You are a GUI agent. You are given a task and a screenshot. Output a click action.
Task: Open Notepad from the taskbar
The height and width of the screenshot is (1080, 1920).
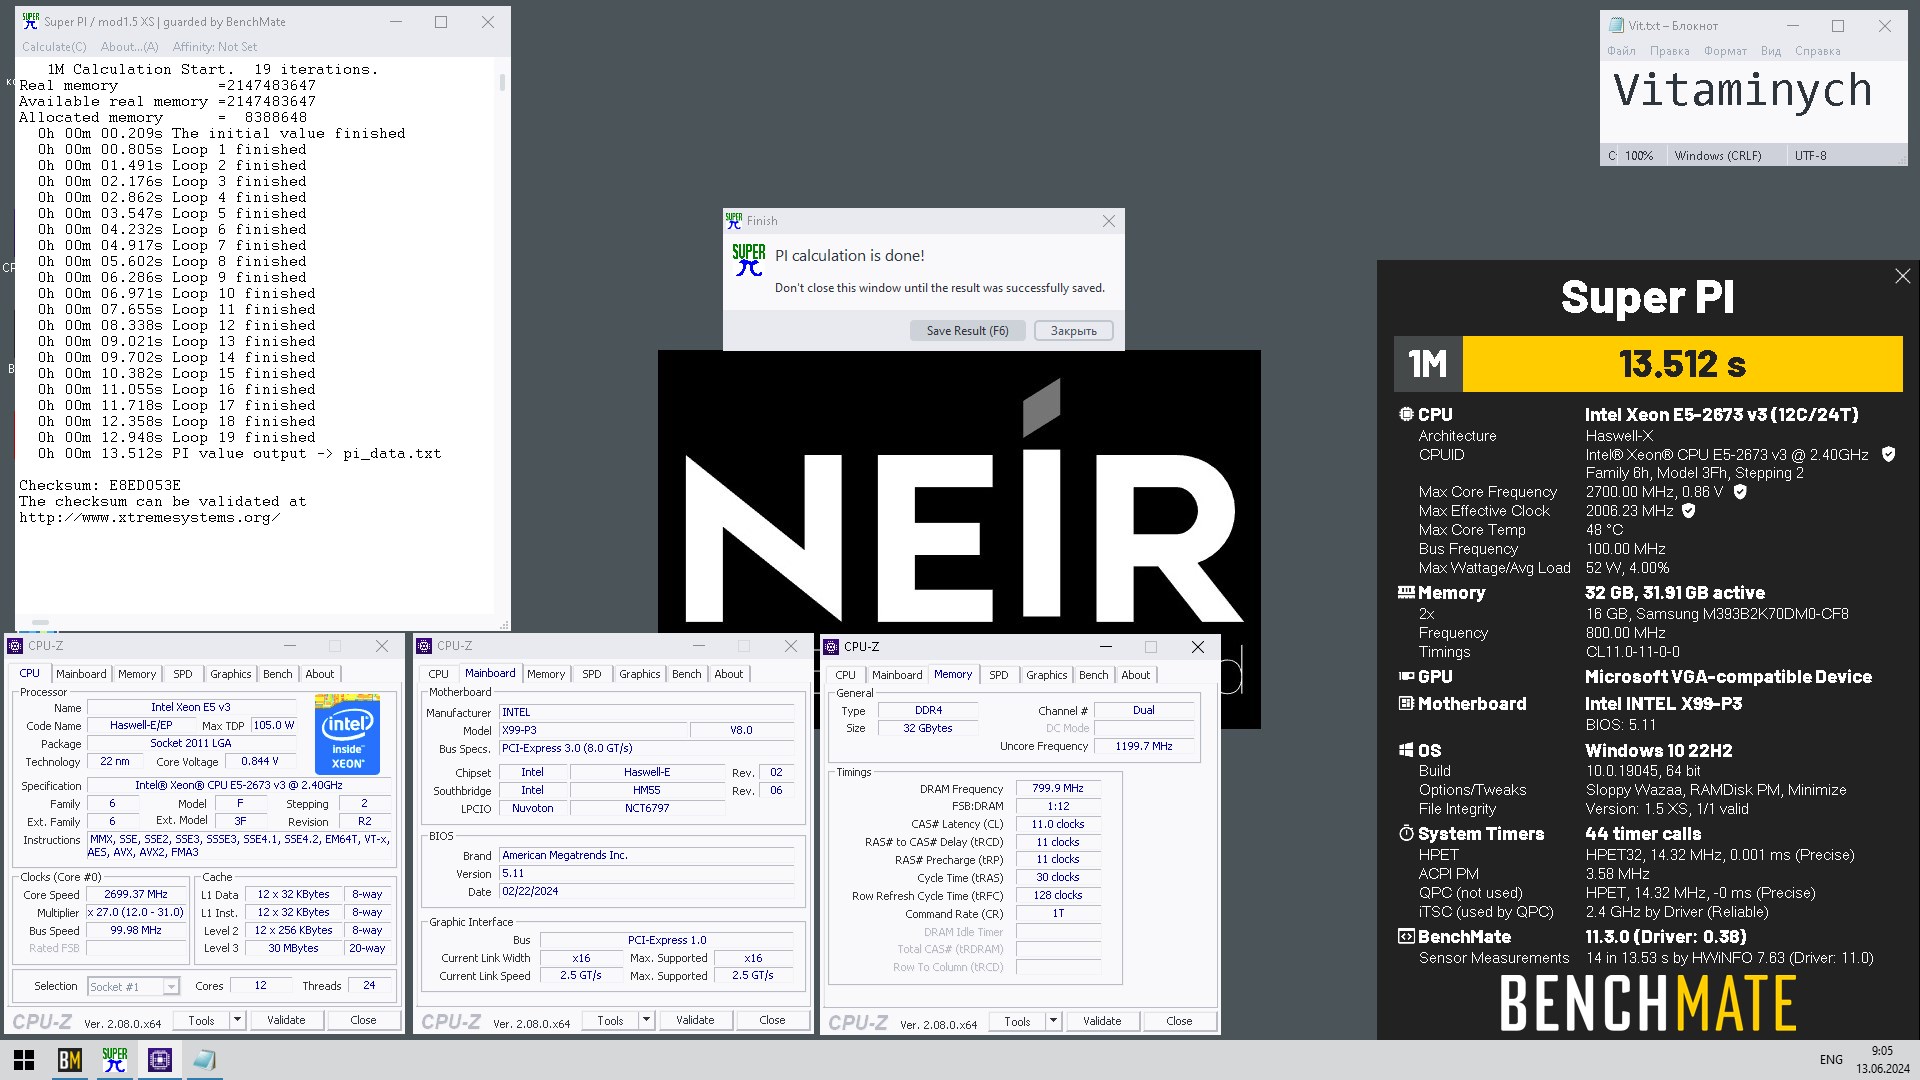pyautogui.click(x=205, y=1060)
